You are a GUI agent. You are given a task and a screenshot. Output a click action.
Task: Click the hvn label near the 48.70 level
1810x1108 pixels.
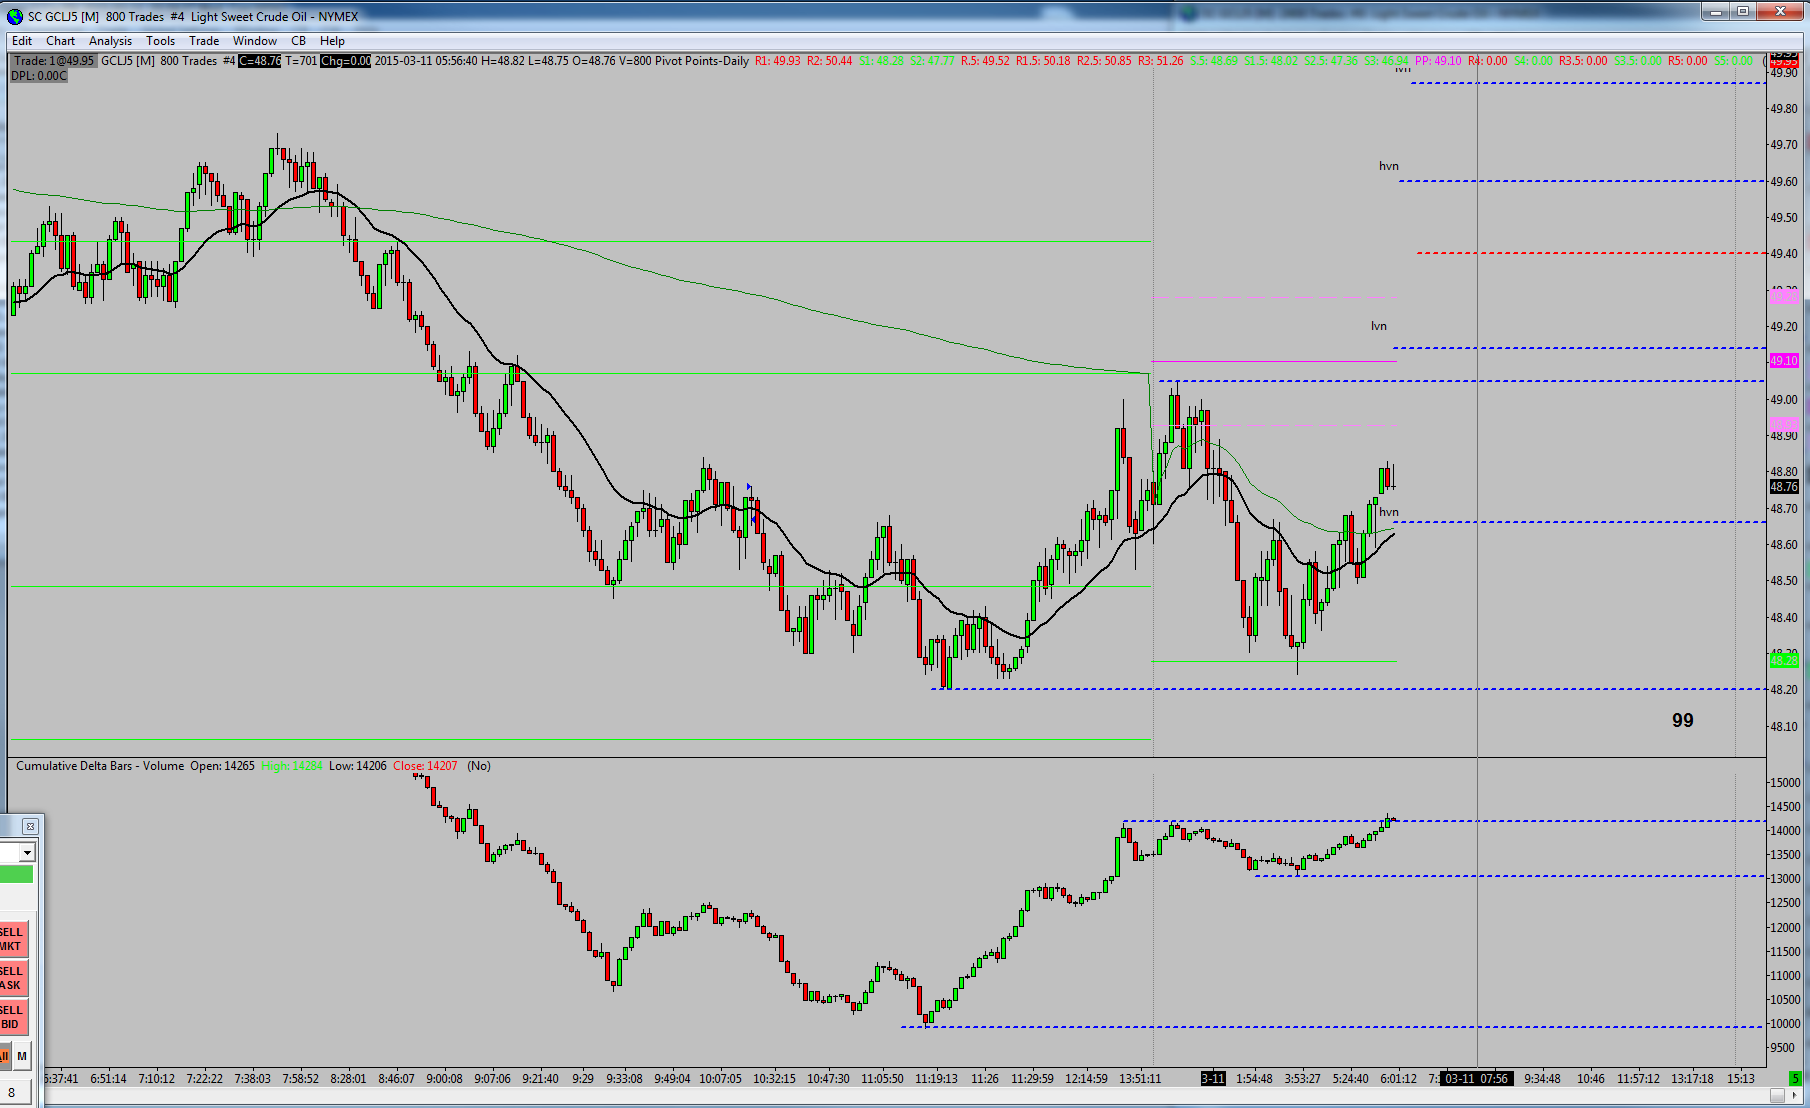click(x=1389, y=512)
